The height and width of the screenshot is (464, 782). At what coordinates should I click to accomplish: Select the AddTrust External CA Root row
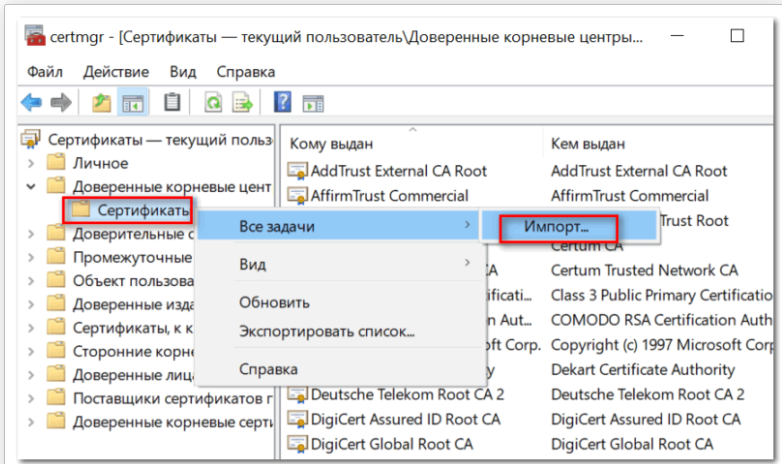tap(398, 171)
